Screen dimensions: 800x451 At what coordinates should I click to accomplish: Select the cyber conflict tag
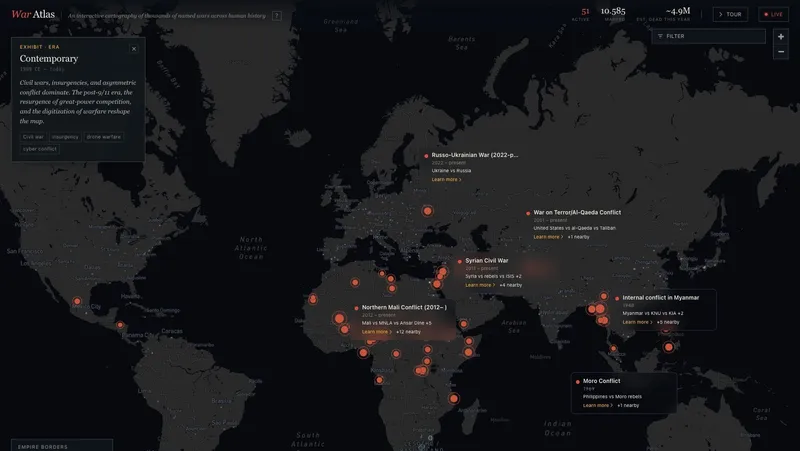tap(40, 149)
